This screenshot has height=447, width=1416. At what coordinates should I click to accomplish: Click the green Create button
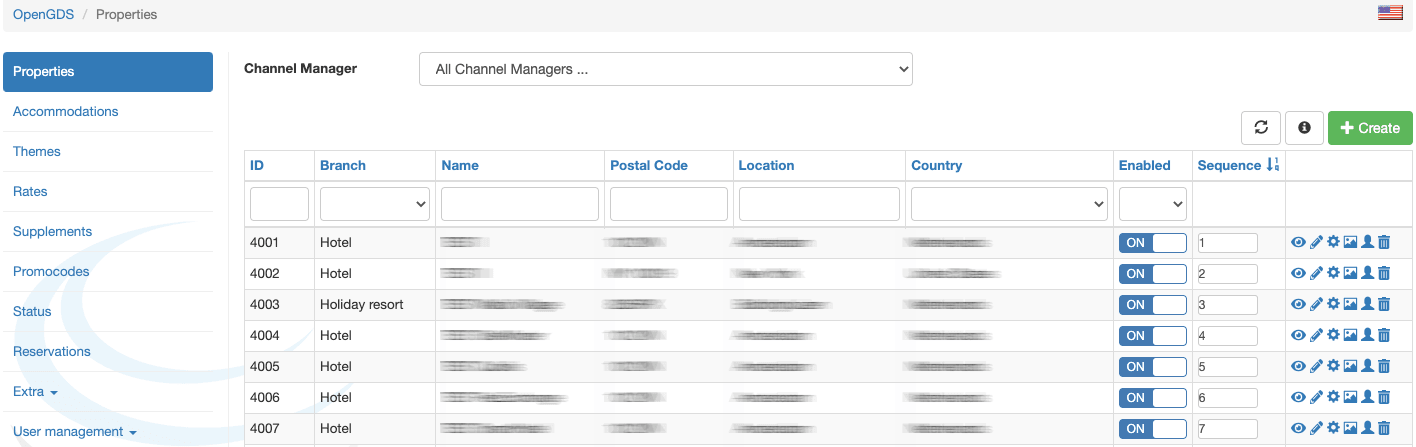[1369, 128]
